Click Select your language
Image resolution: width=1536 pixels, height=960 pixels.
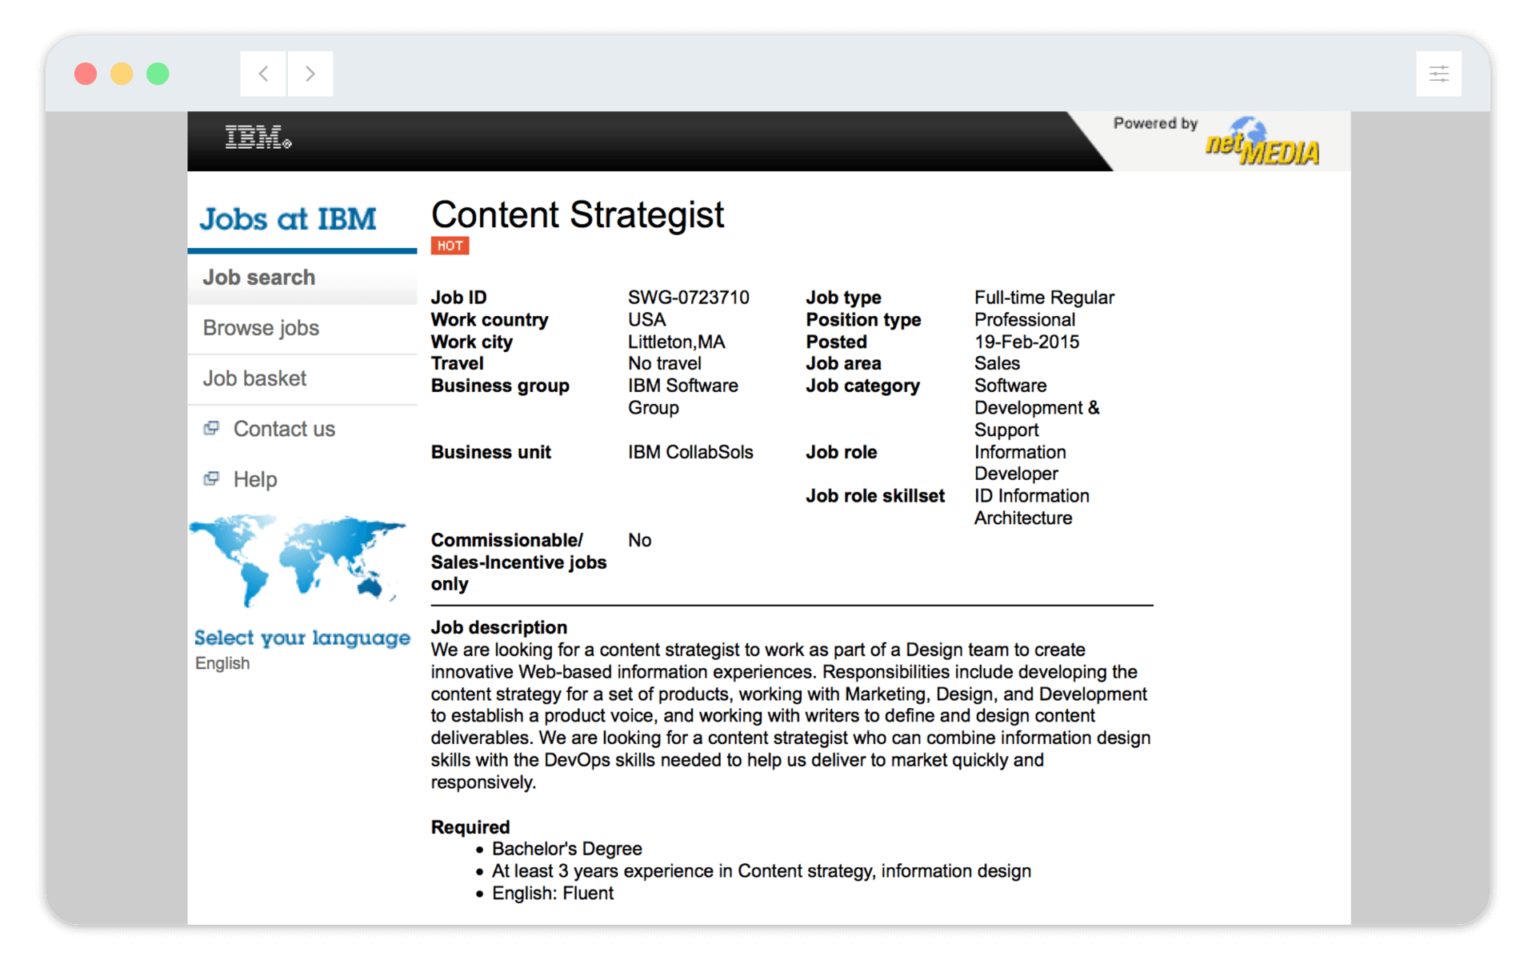pos(302,637)
